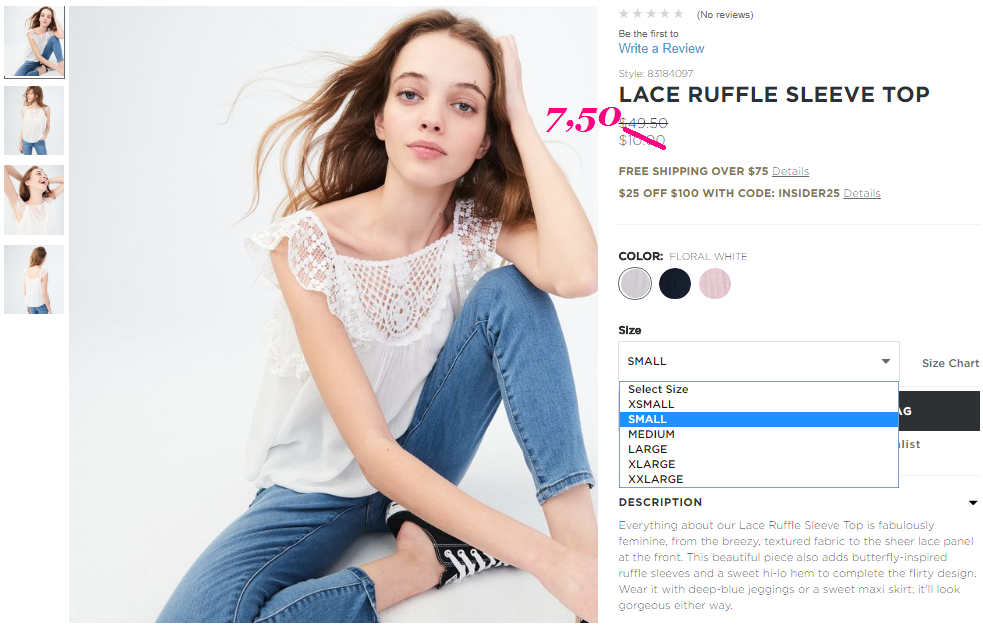
Task: Collapse the Description section arrow
Action: click(973, 502)
